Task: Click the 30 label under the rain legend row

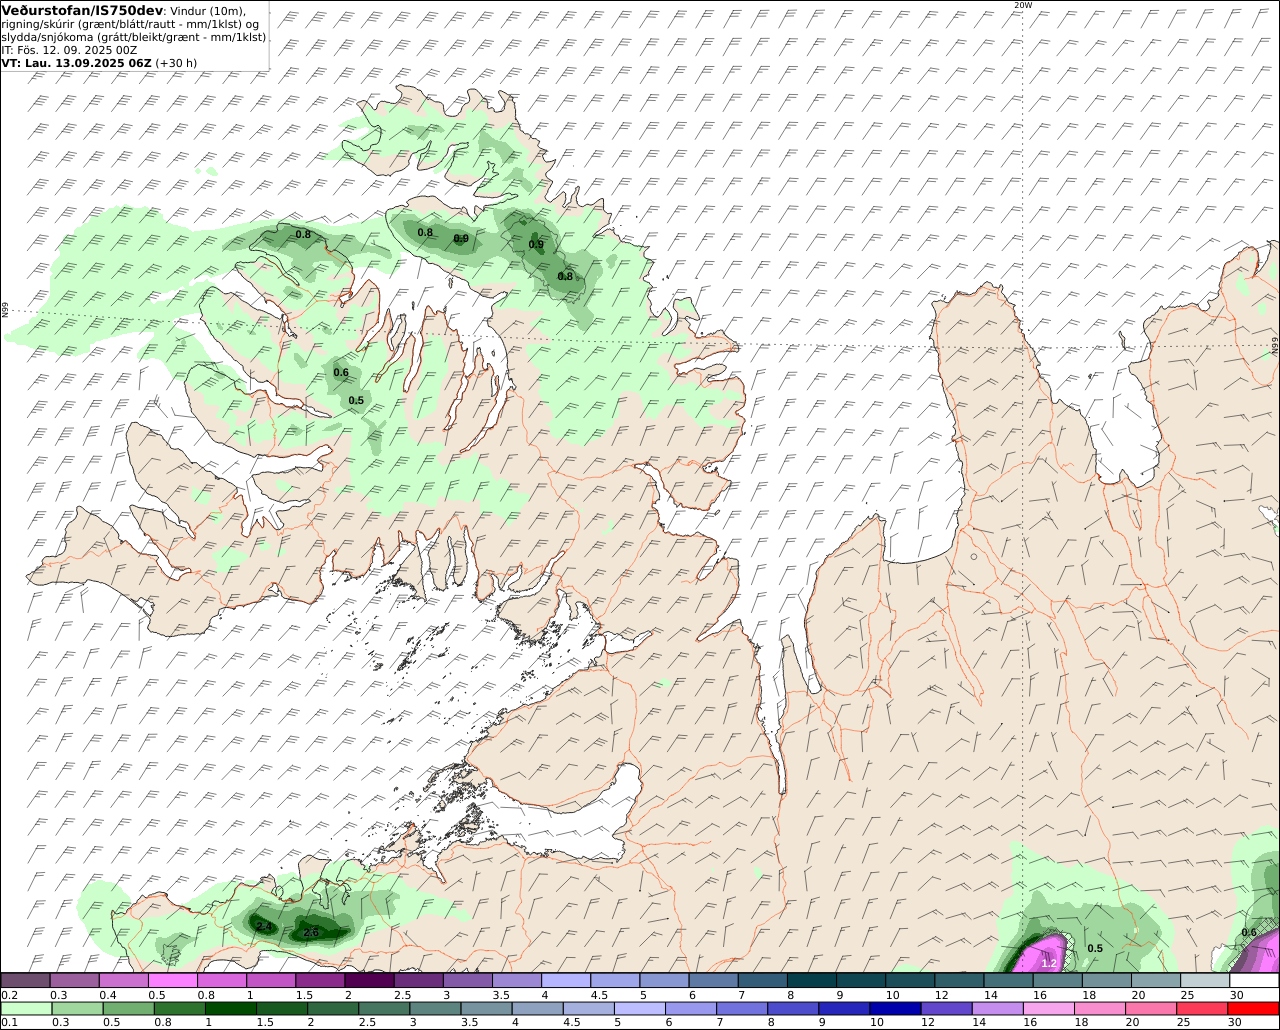Action: coord(1235,1022)
